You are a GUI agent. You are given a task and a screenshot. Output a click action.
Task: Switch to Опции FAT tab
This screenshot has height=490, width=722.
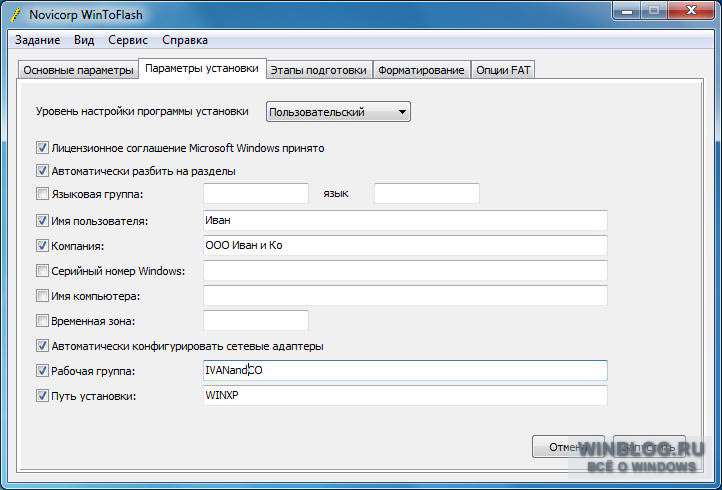[503, 70]
